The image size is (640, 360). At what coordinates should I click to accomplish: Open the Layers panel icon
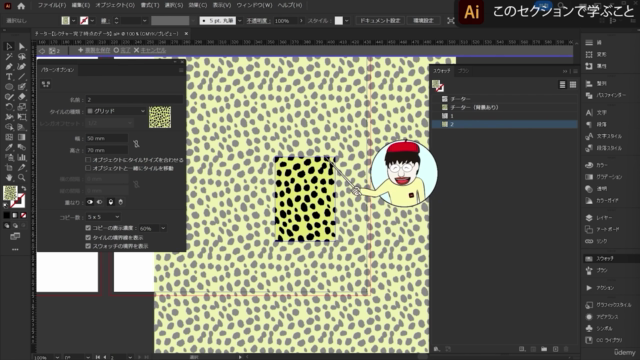589,218
